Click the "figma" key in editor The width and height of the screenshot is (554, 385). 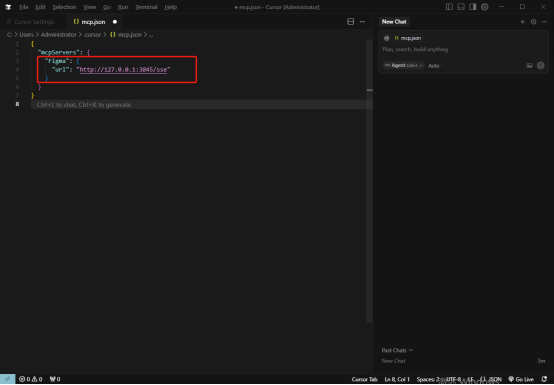tap(58, 61)
